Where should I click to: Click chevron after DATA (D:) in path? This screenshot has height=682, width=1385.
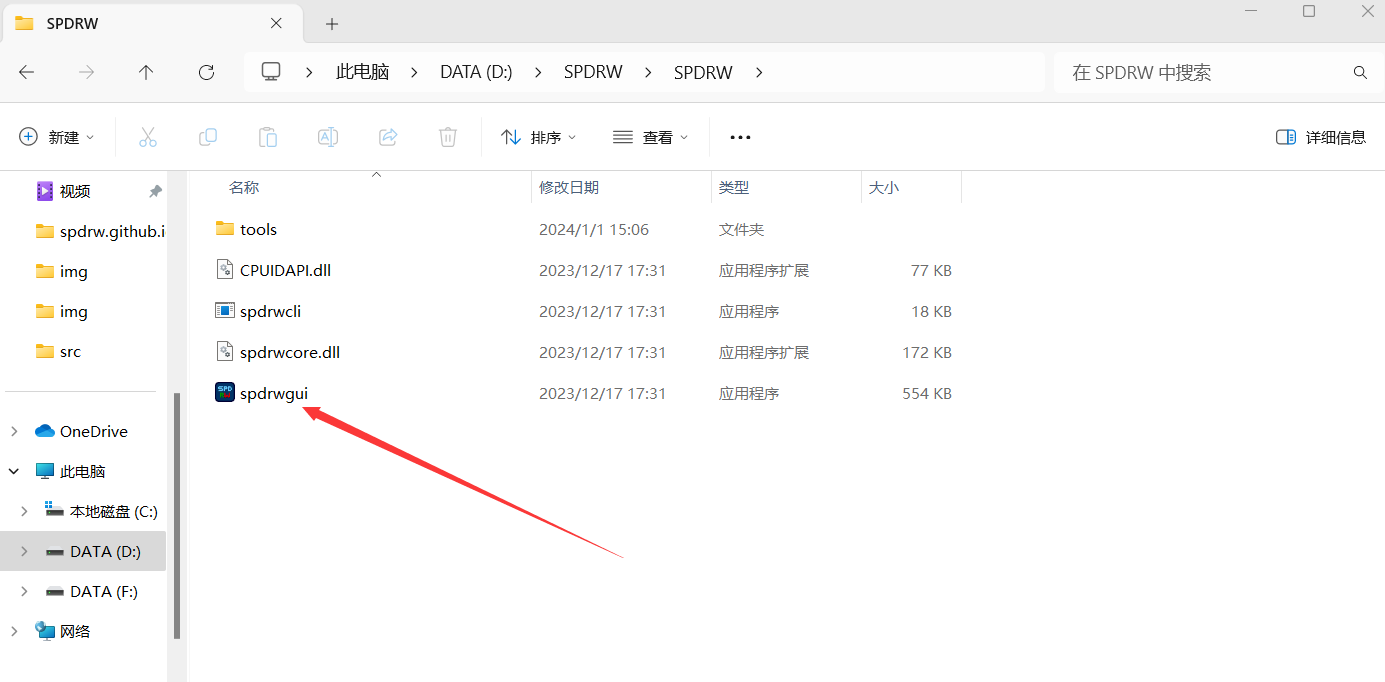click(x=538, y=72)
